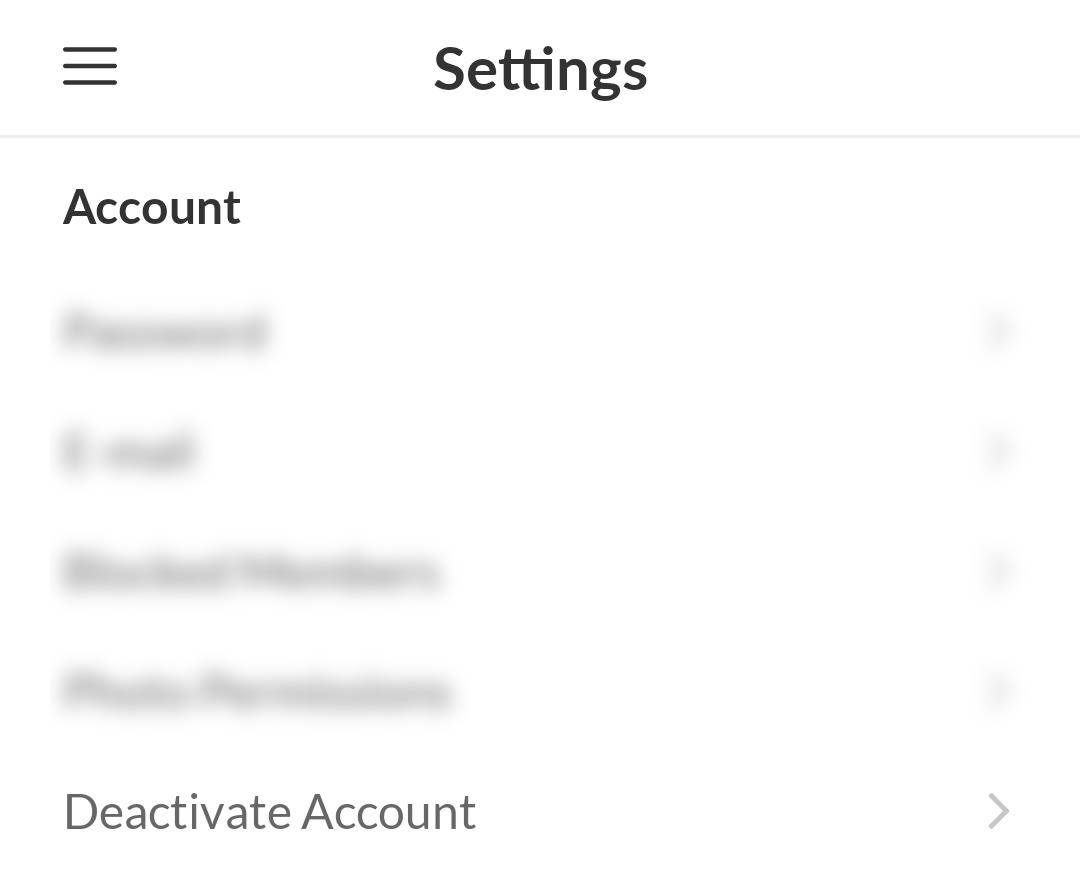
Task: Tap the Blocked Members row chevron
Action: [998, 571]
